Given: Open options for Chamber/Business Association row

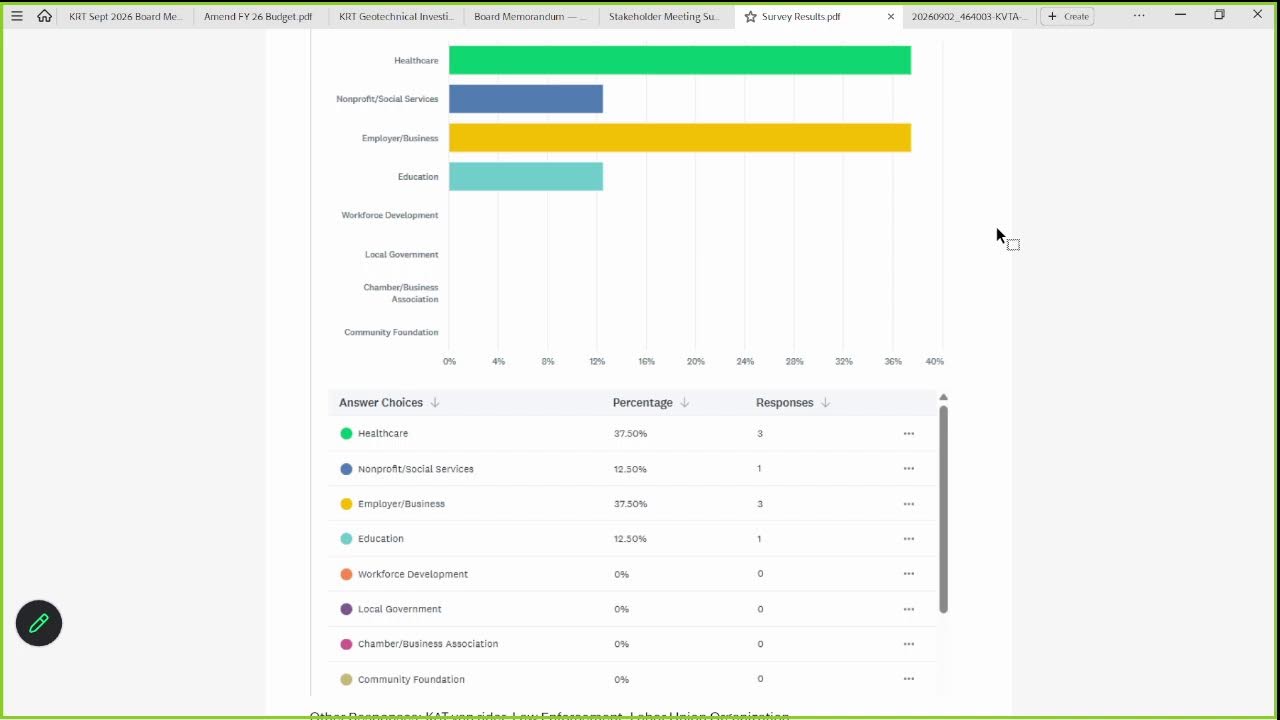Looking at the screenshot, I should [909, 644].
